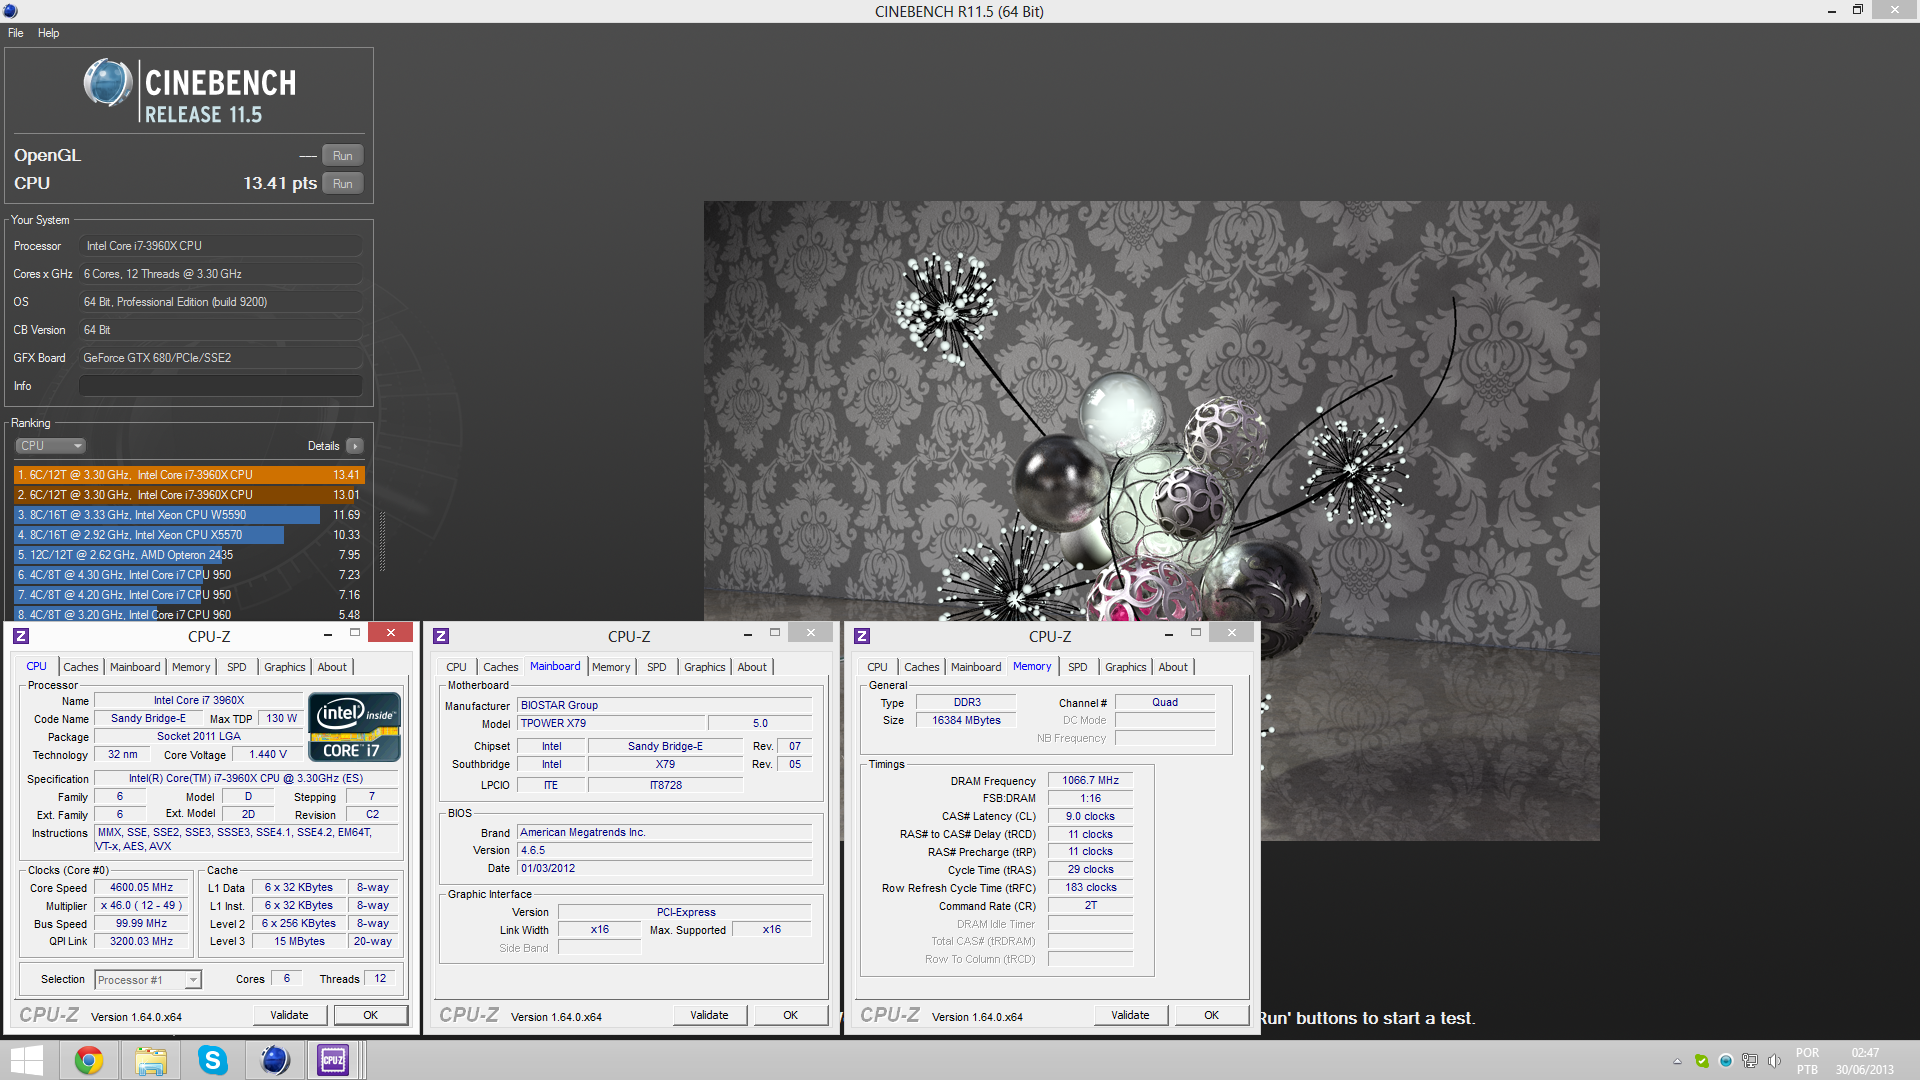Click the Info input field in Your System

pos(221,386)
